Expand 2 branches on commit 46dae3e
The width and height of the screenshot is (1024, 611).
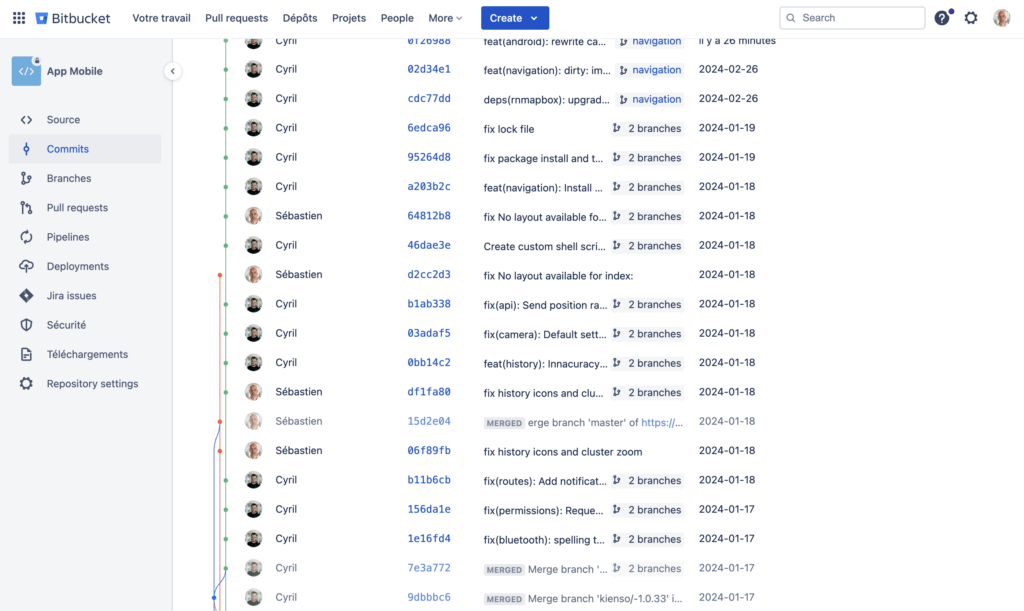pyautogui.click(x=647, y=245)
